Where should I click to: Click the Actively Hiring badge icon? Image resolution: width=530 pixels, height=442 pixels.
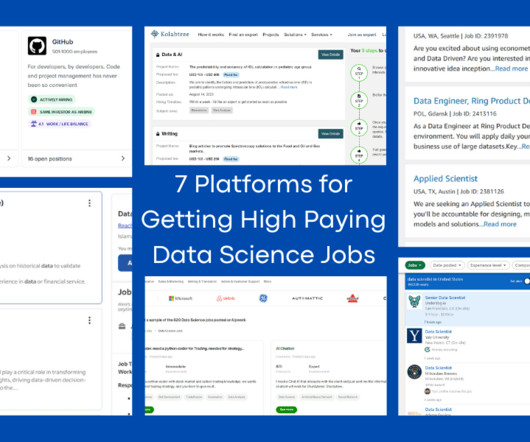click(x=34, y=100)
